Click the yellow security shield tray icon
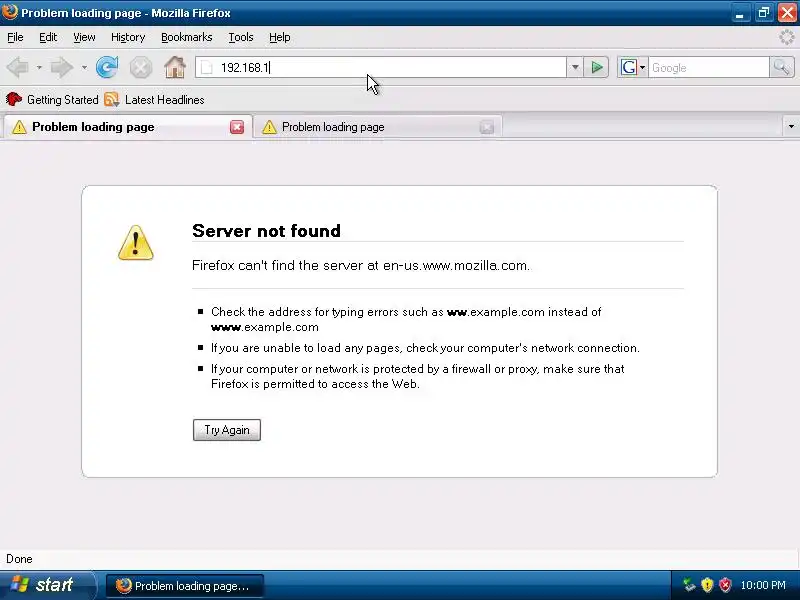The image size is (800, 600). (707, 585)
